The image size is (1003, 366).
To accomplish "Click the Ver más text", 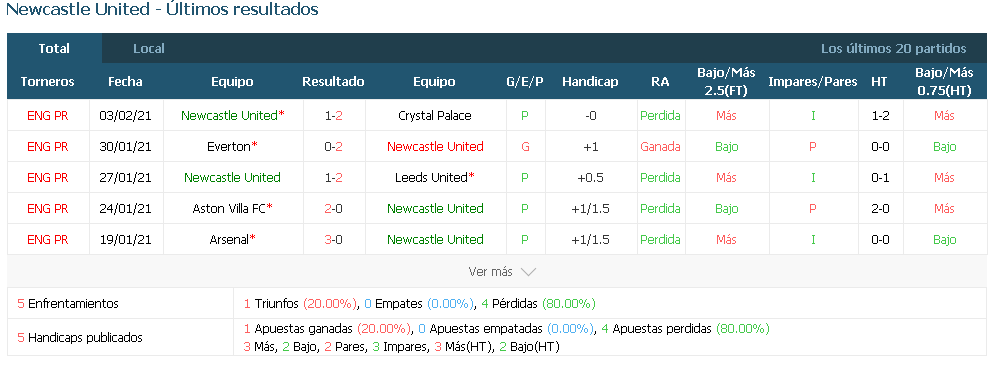I will 491,272.
